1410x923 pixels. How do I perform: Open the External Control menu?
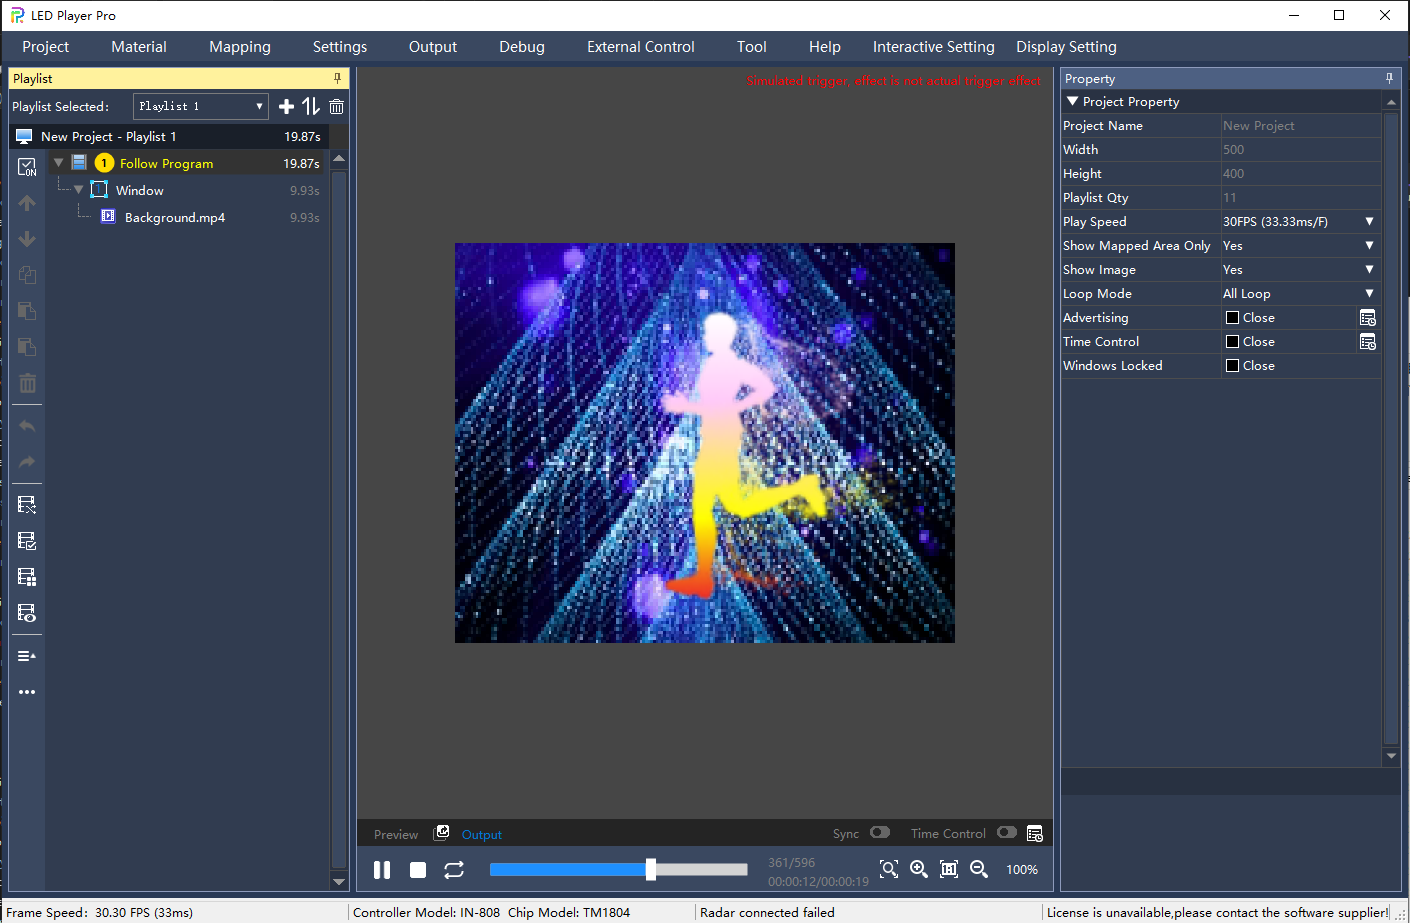640,47
